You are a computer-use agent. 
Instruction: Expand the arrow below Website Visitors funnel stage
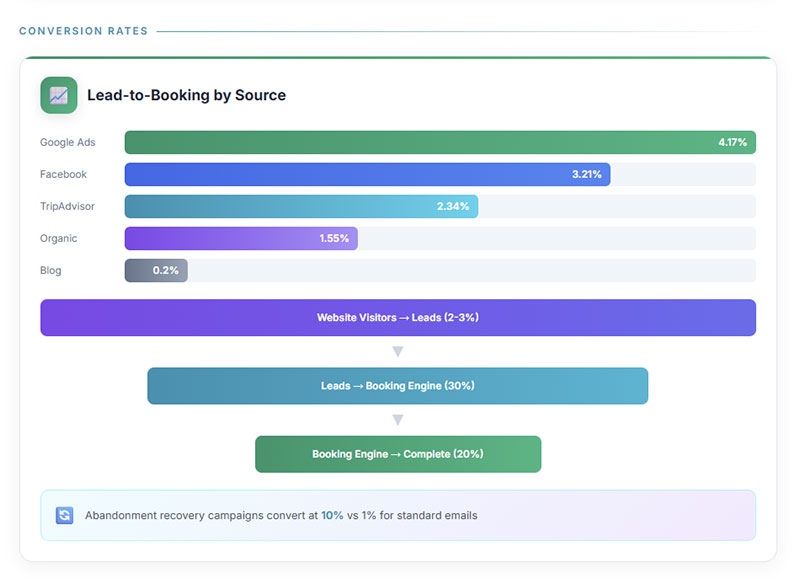(x=398, y=350)
